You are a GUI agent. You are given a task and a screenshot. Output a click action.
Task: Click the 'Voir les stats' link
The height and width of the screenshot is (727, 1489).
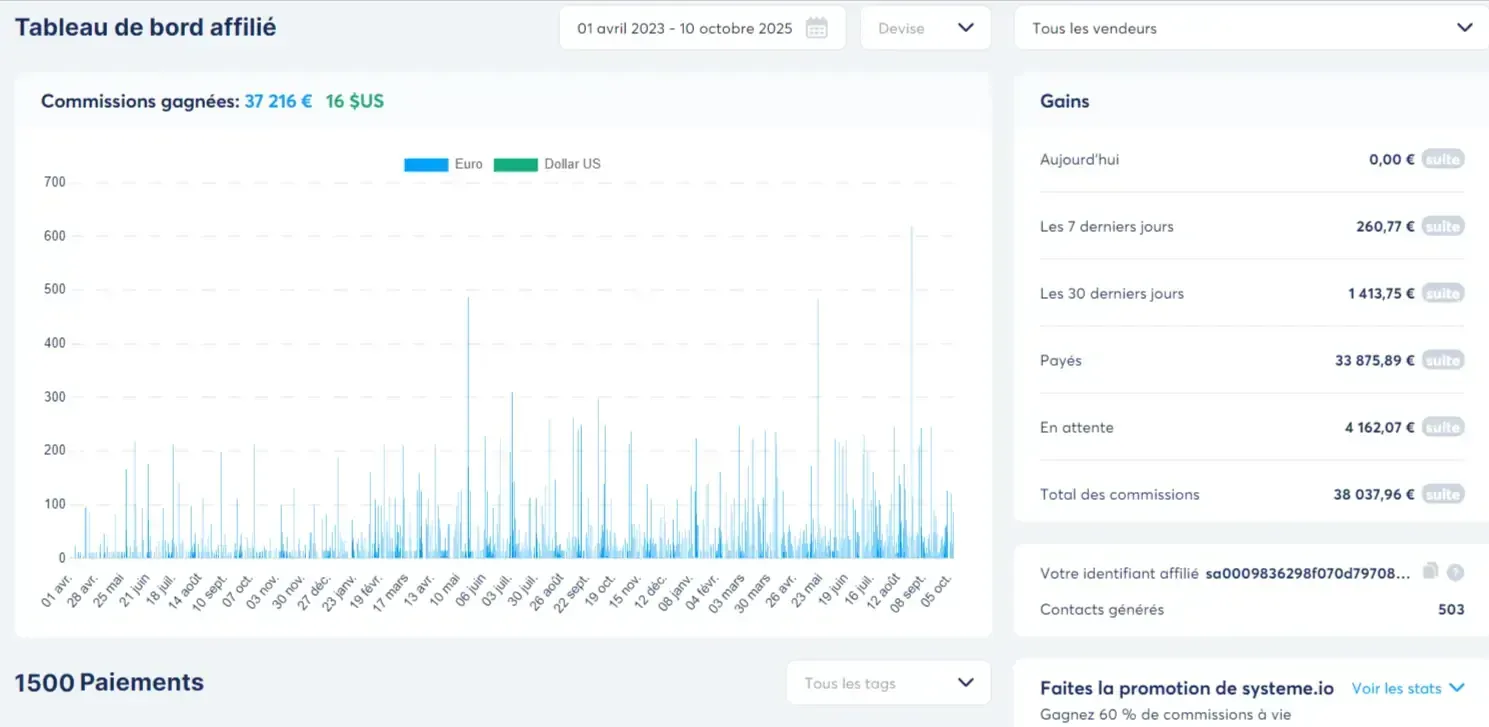(x=1396, y=688)
